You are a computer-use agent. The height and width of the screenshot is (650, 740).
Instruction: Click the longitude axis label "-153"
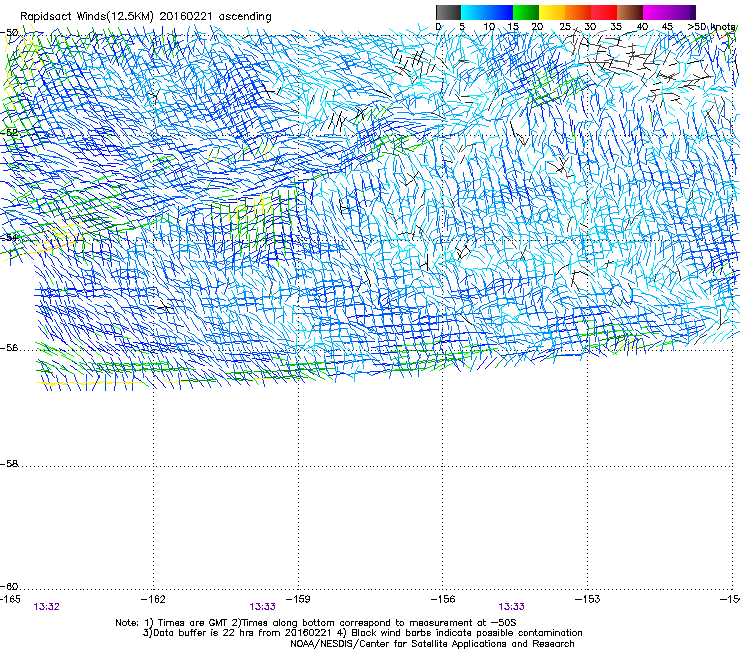588,599
